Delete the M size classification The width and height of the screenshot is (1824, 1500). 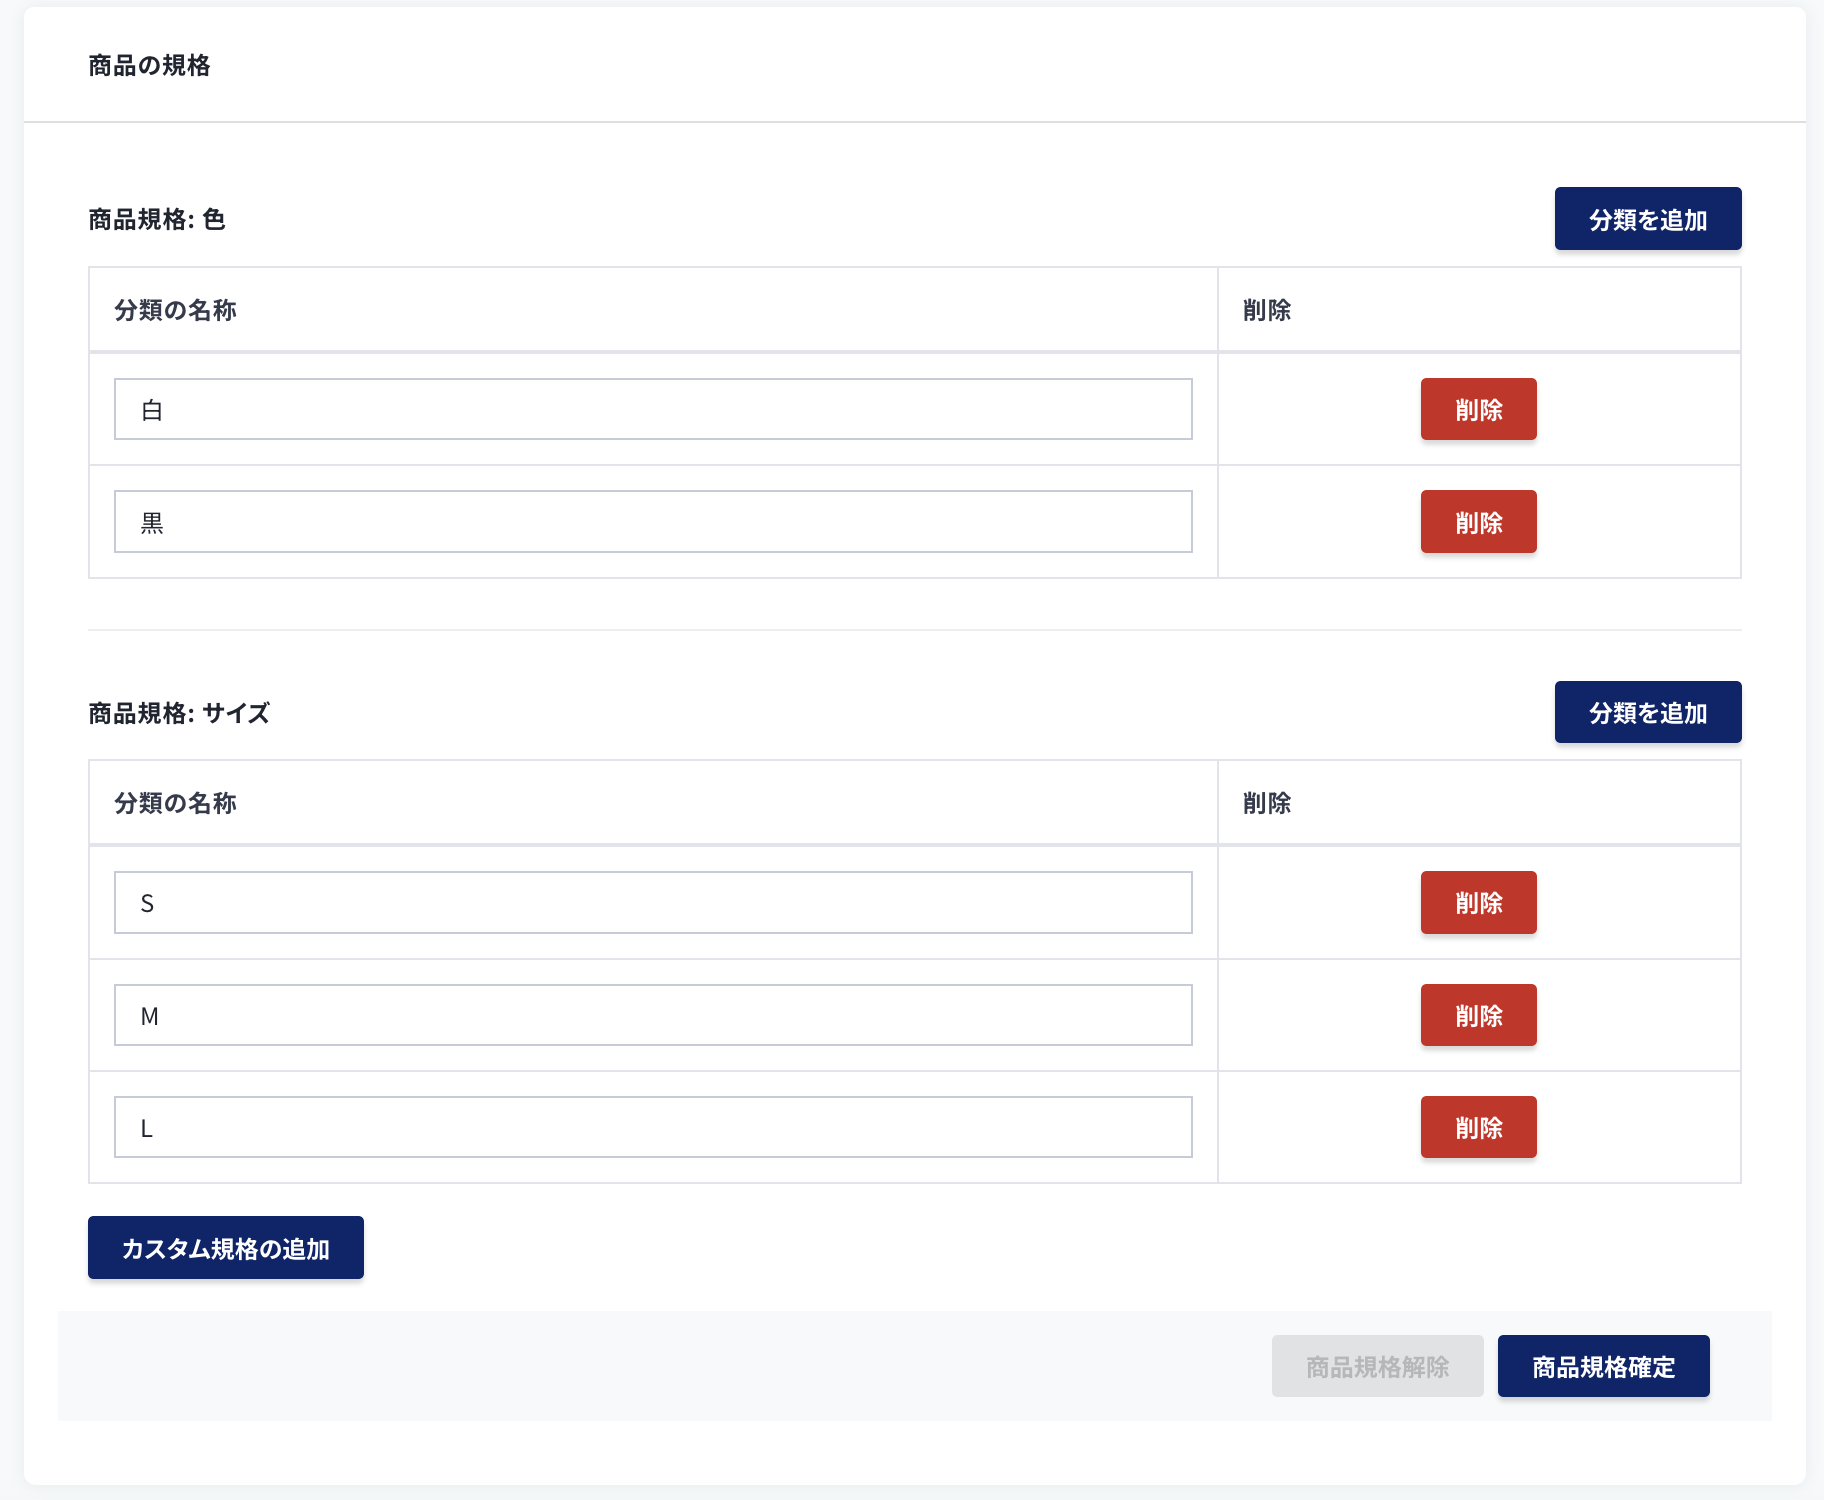tap(1478, 1015)
